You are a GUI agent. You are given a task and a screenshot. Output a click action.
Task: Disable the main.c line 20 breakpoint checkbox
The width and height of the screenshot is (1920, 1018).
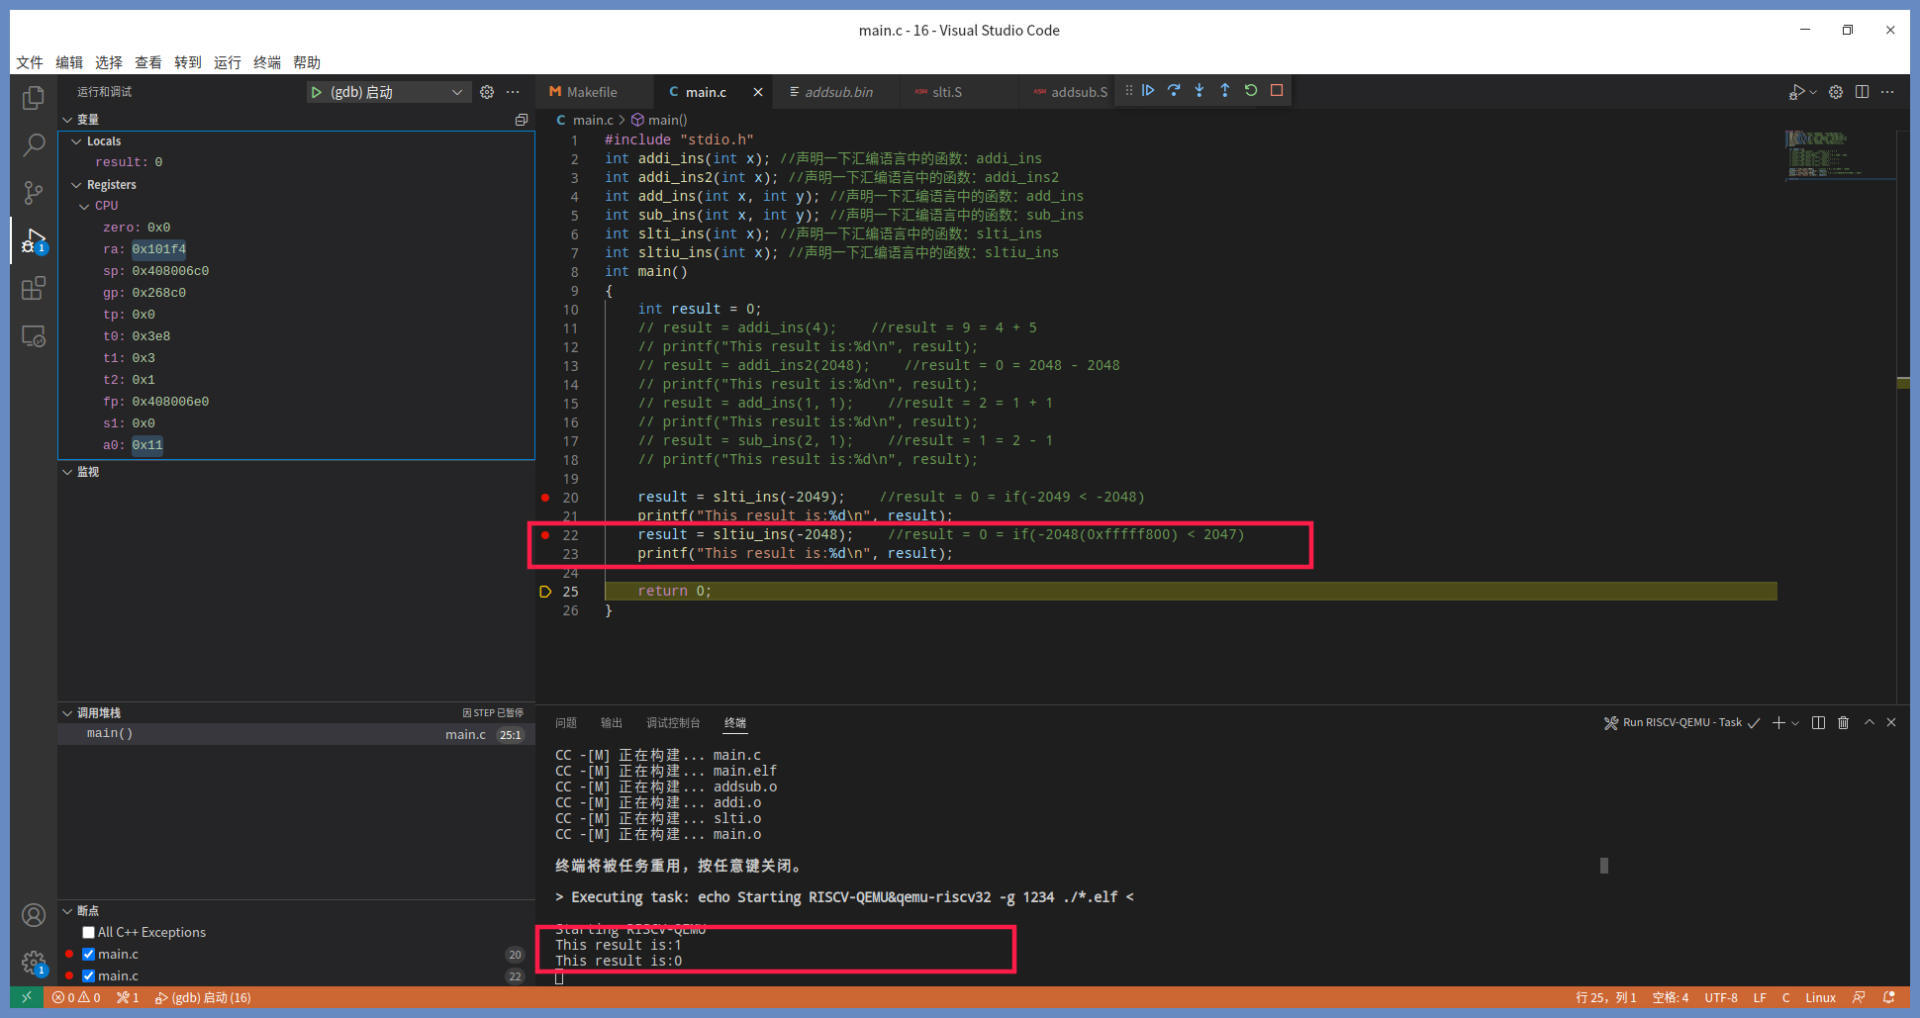coord(89,954)
